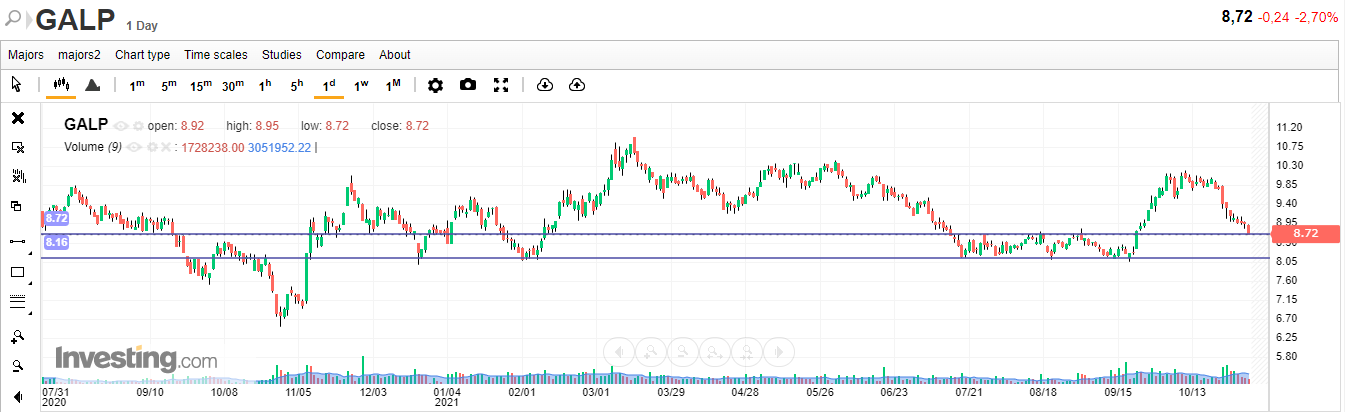Screen dimensions: 1345x412
Task: Open the Compare menu
Action: click(x=340, y=55)
